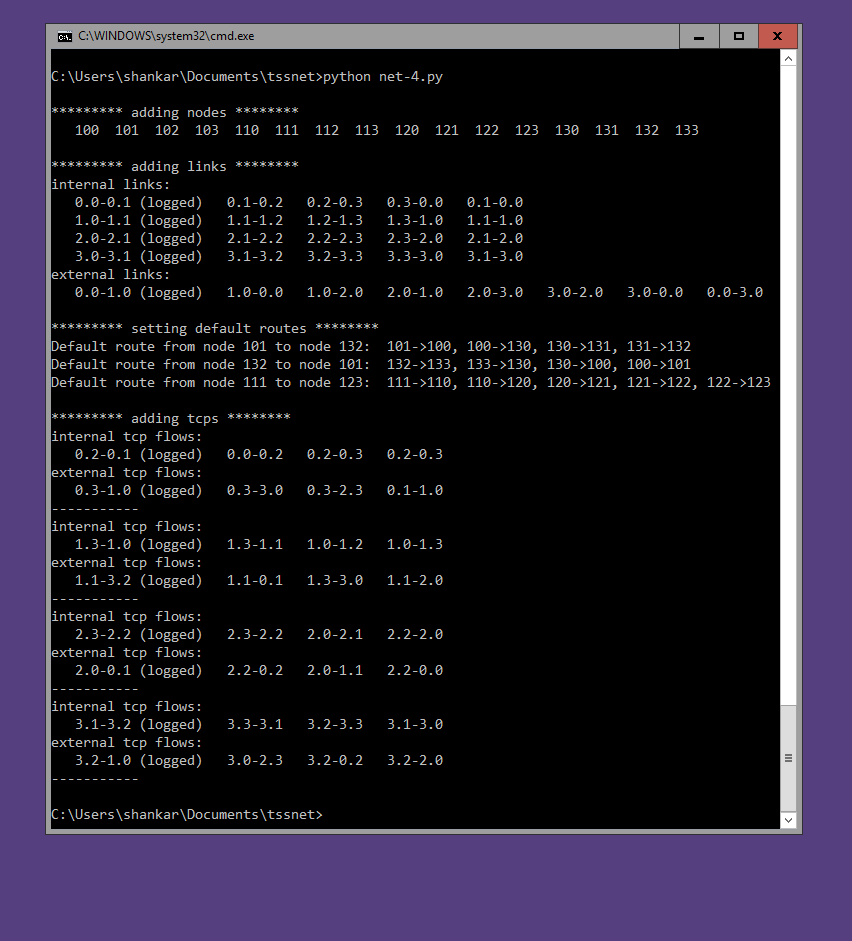
Task: Click node number 113
Action: coord(367,130)
